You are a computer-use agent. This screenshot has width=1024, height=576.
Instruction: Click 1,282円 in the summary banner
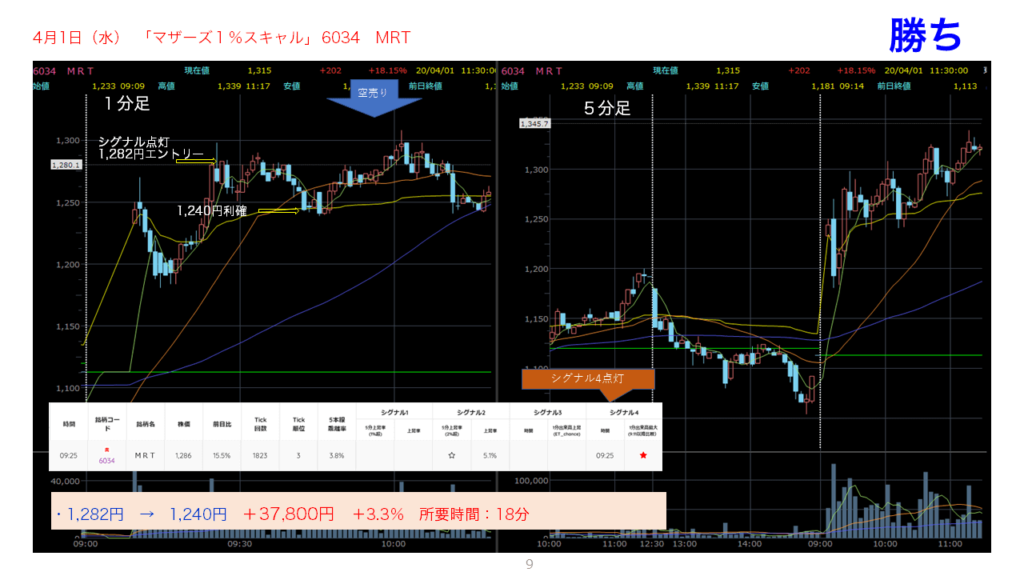coord(95,515)
